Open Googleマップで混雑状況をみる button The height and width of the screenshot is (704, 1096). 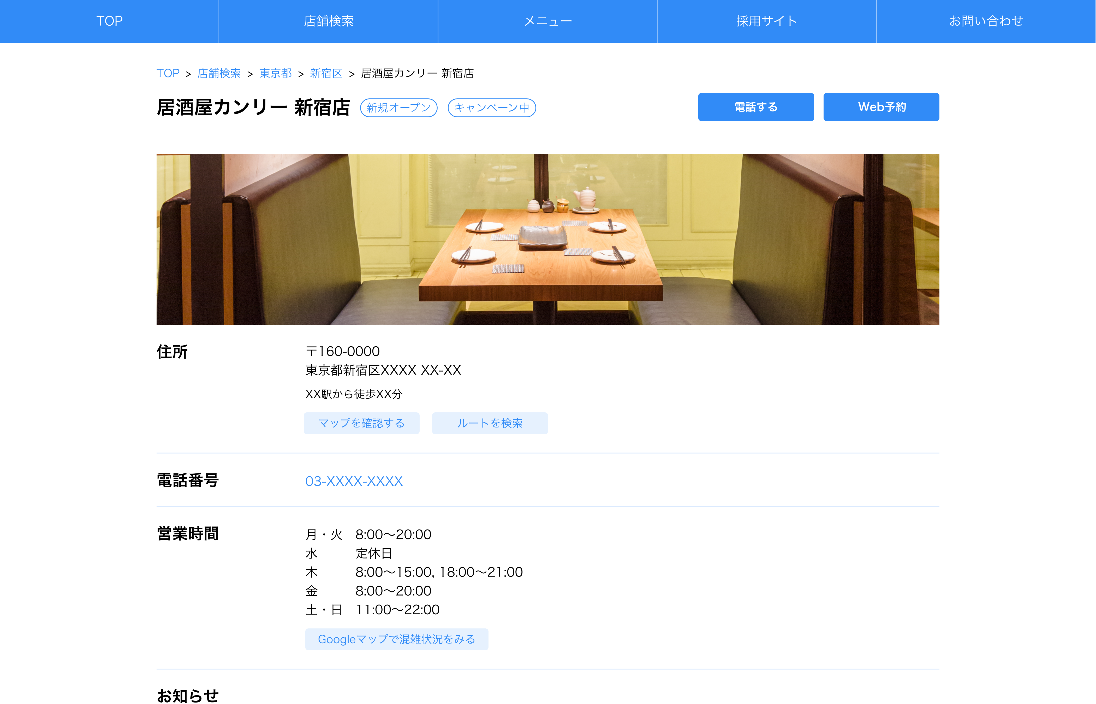click(x=397, y=639)
